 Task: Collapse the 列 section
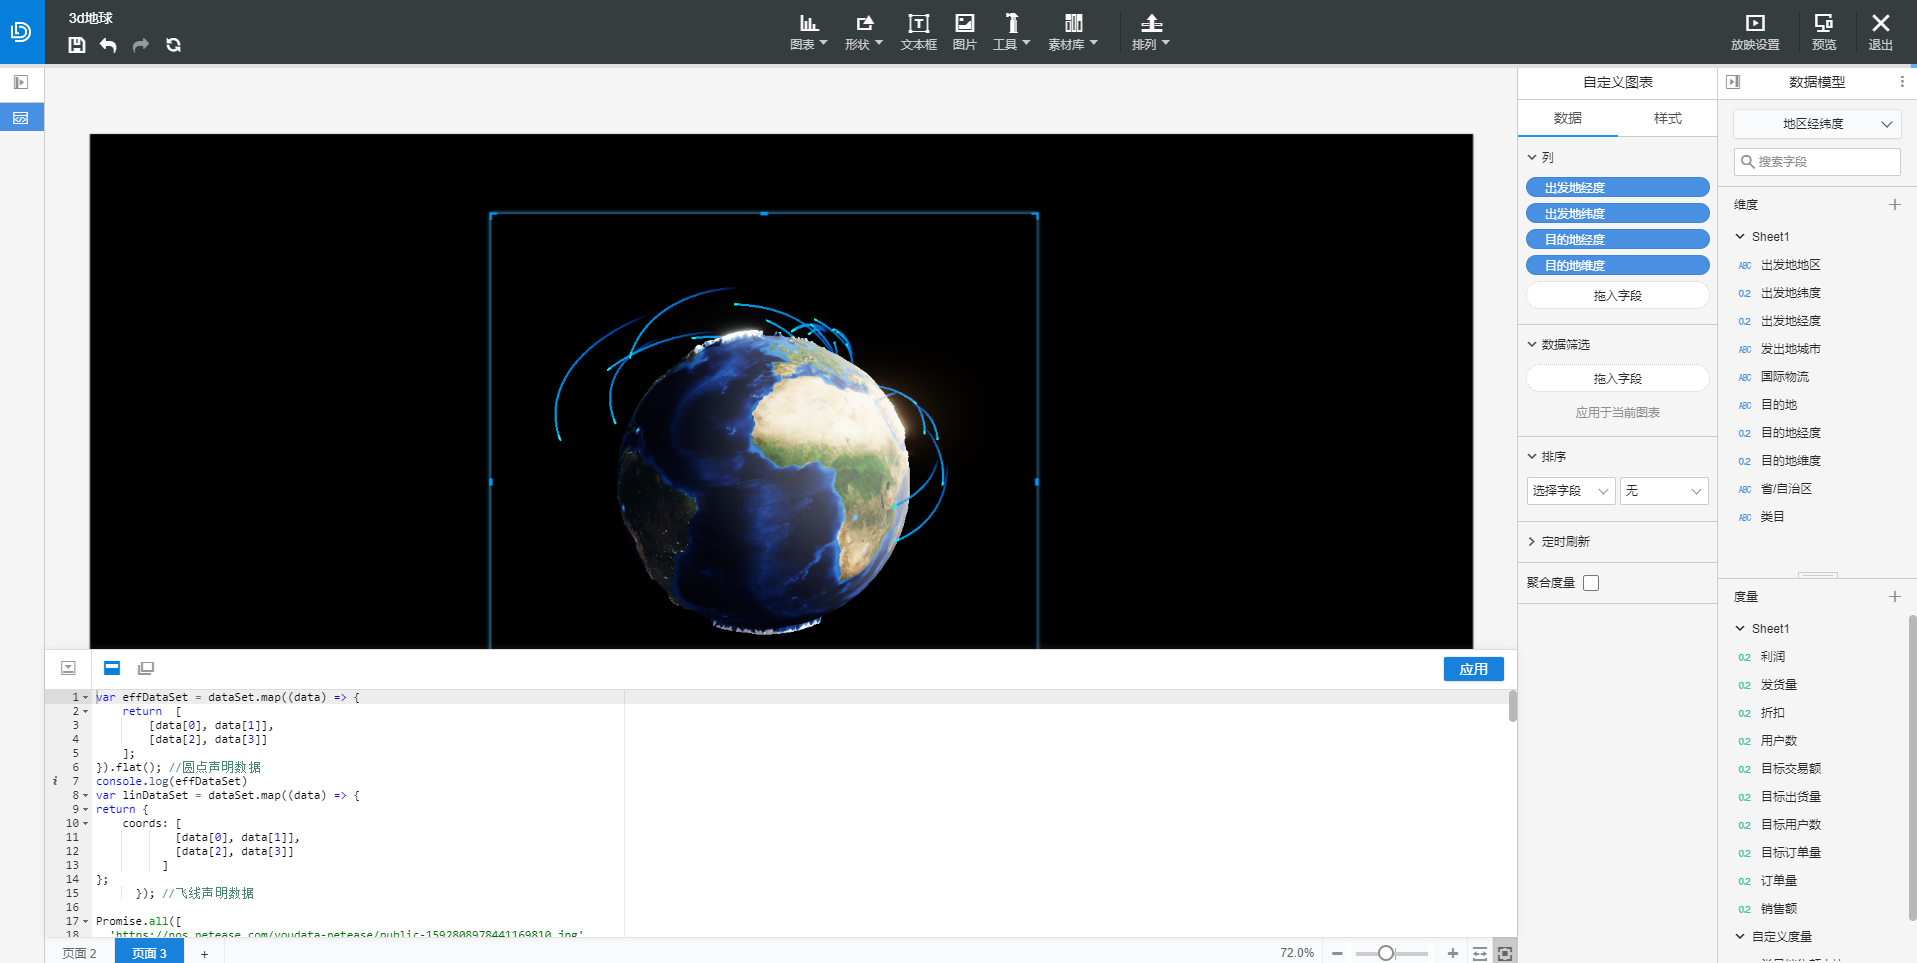coord(1532,158)
